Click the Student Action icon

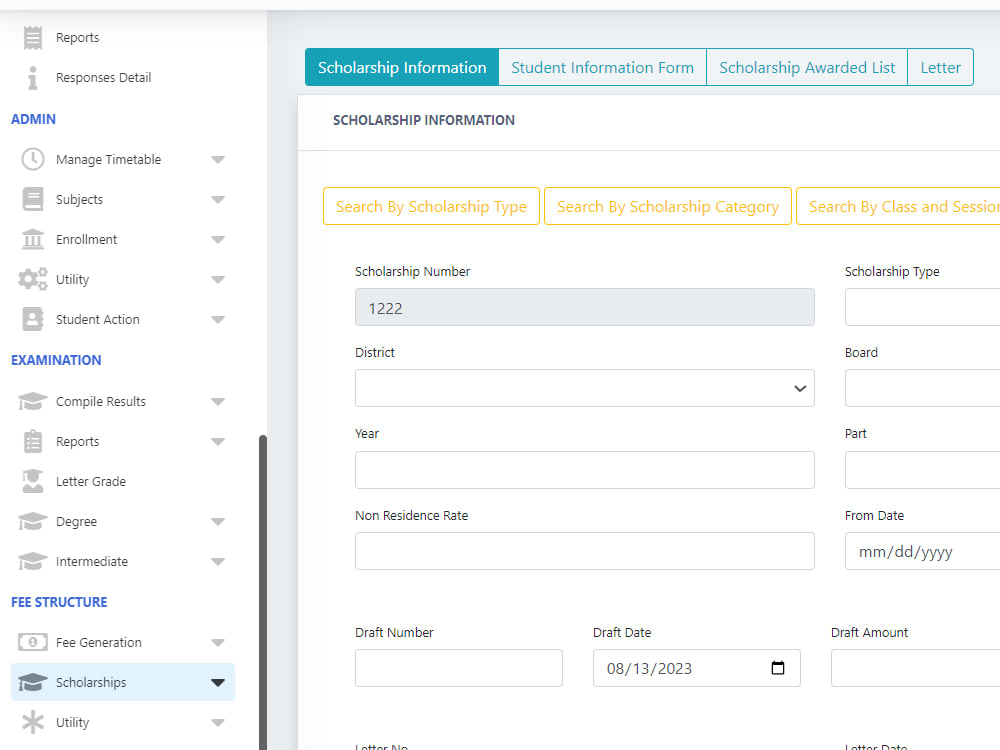point(32,319)
